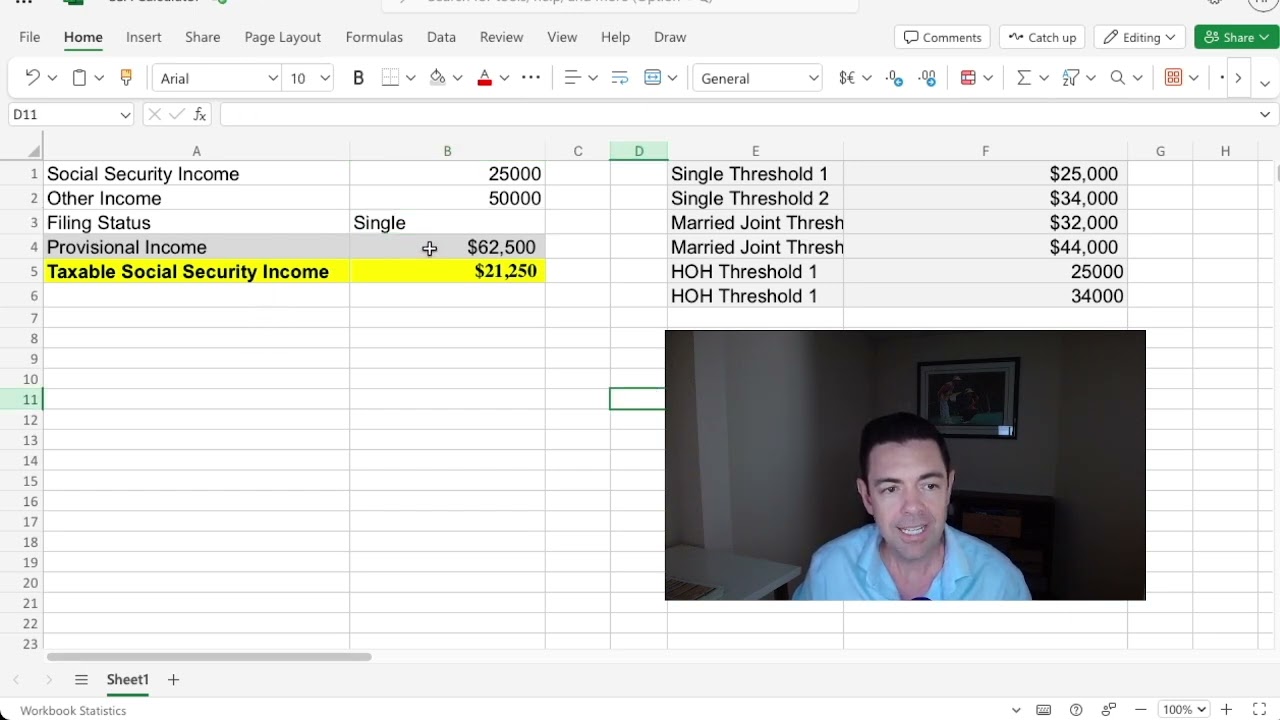The height and width of the screenshot is (720, 1280).
Task: Click the Conditional Formatting icon
Action: pos(968,78)
